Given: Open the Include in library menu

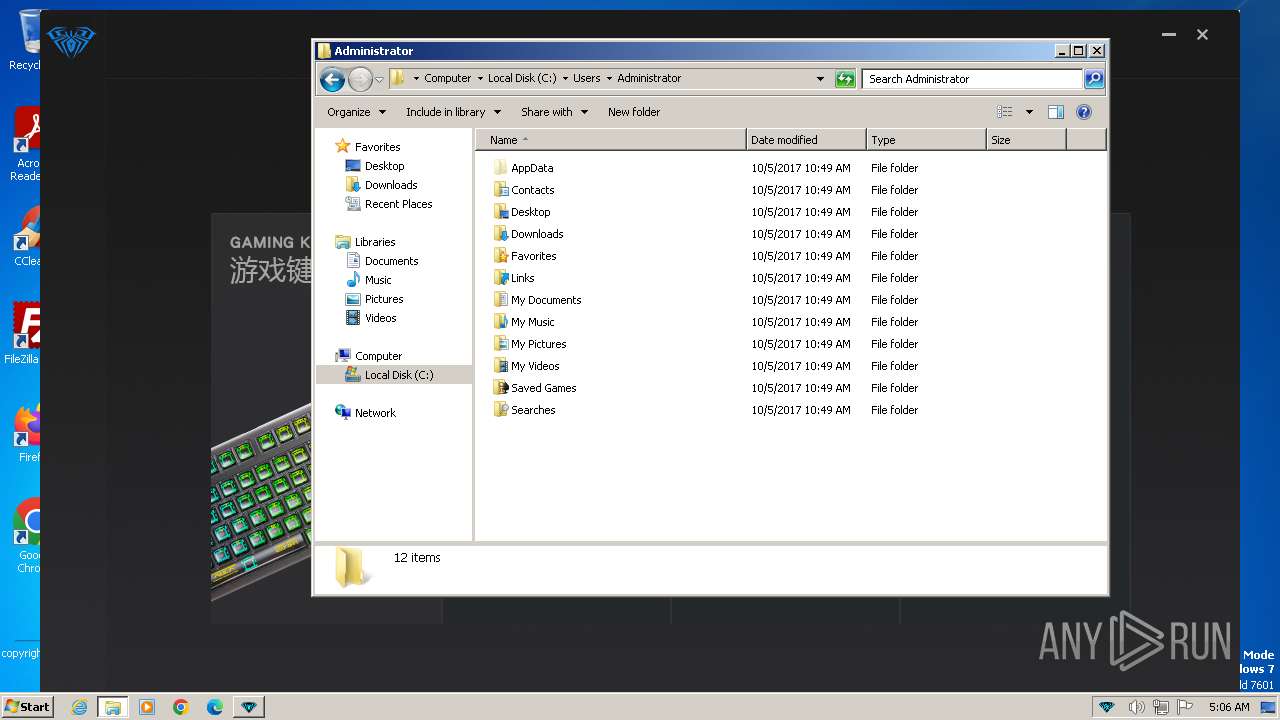Looking at the screenshot, I should [x=453, y=112].
